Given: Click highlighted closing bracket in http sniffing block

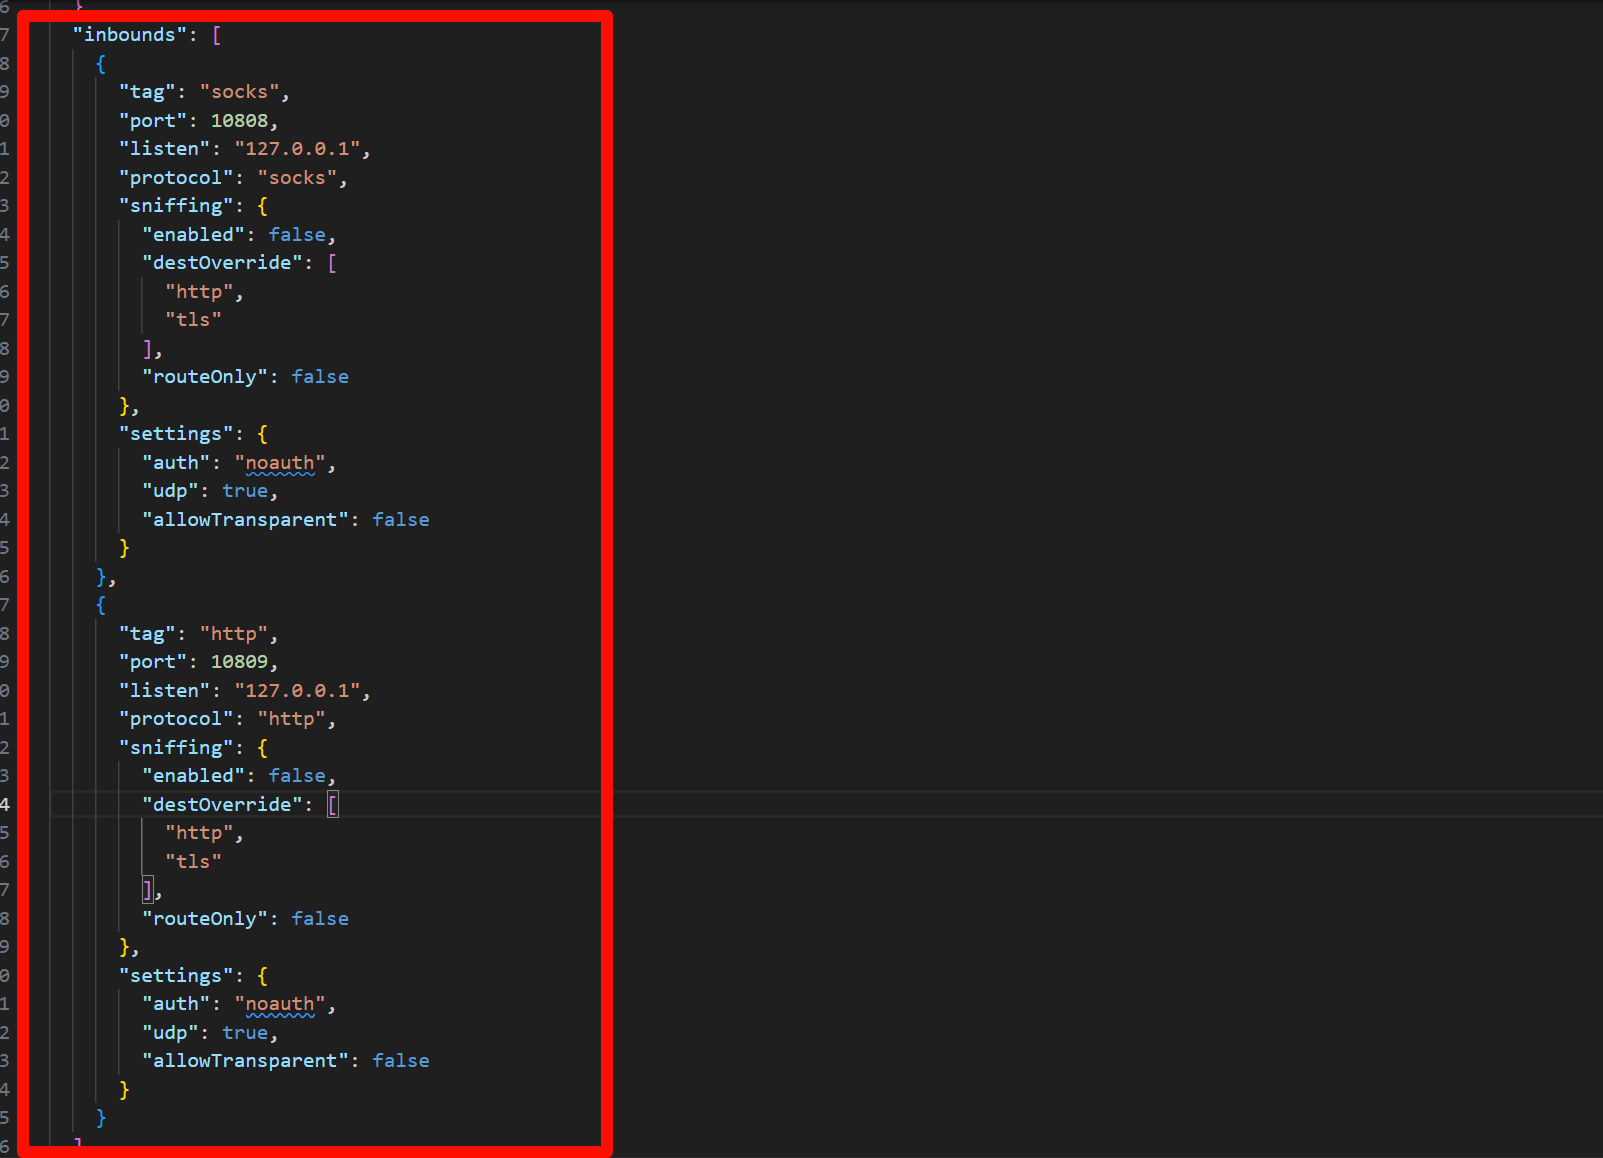Looking at the screenshot, I should (147, 890).
